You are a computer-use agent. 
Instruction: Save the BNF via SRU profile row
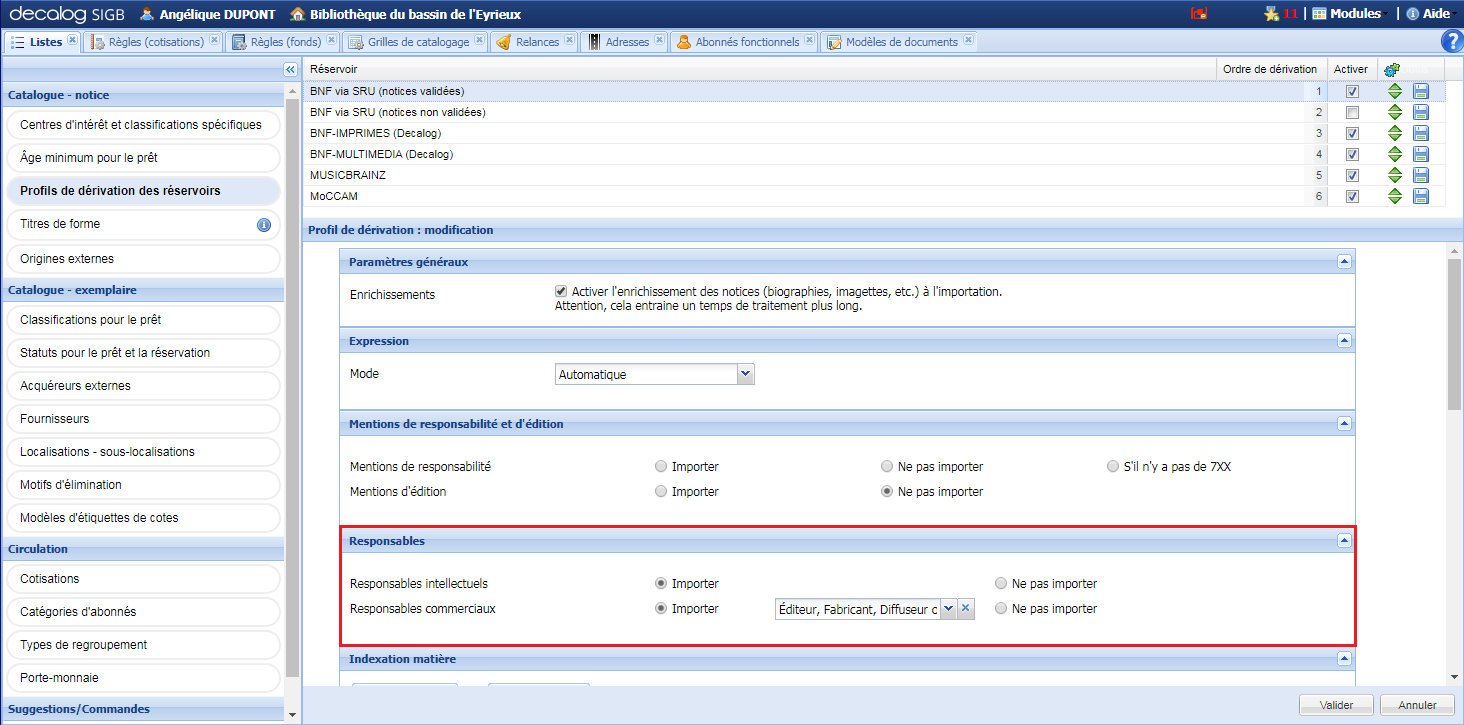1421,91
